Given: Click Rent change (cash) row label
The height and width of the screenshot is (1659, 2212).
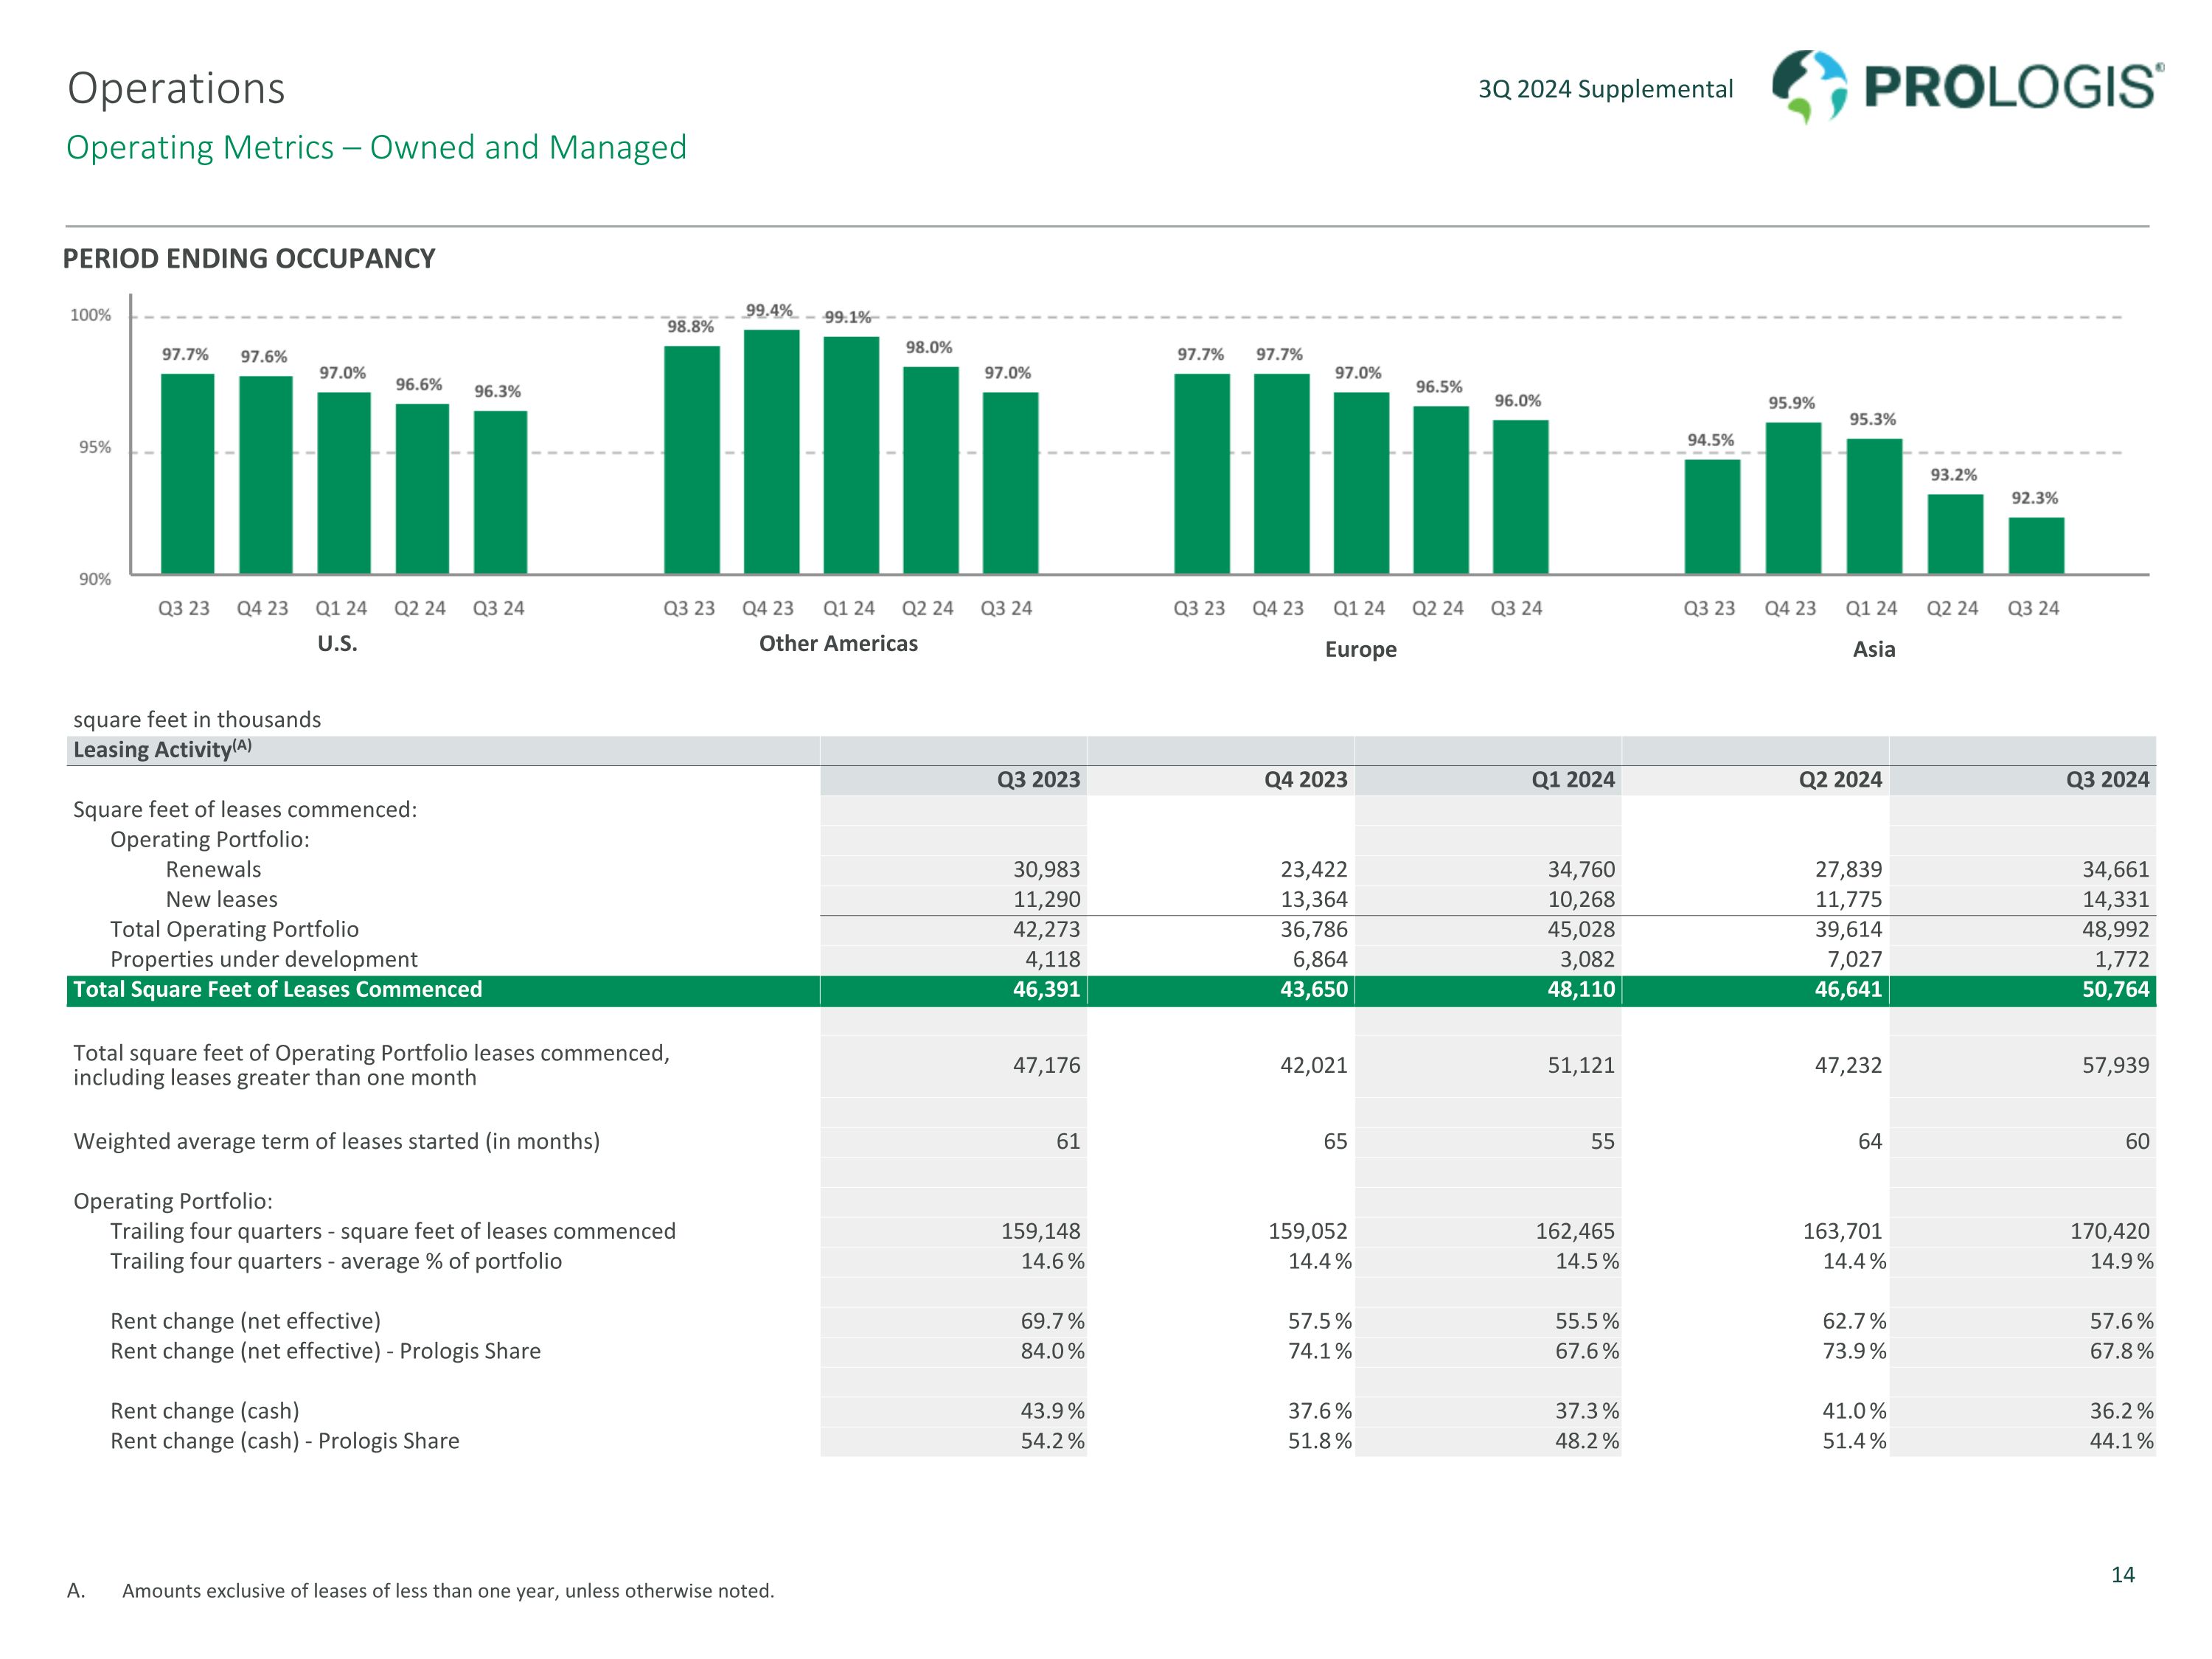Looking at the screenshot, I should pyautogui.click(x=204, y=1411).
